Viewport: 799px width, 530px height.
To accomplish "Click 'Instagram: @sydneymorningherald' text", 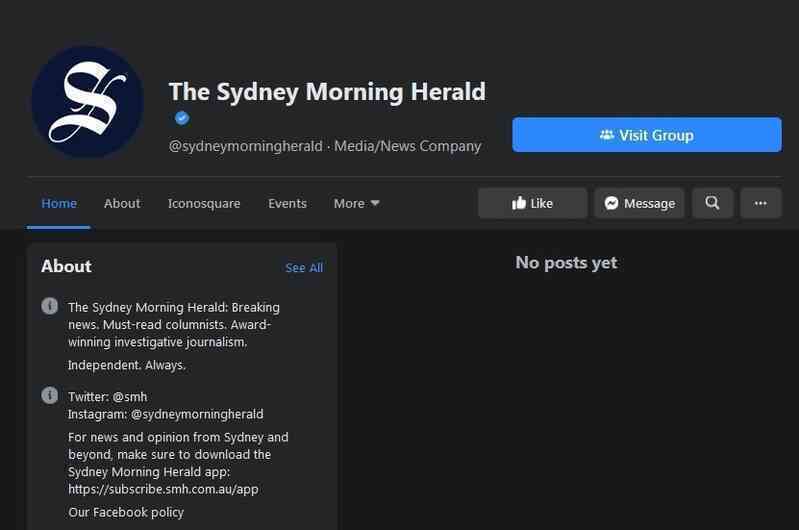I will pos(166,414).
